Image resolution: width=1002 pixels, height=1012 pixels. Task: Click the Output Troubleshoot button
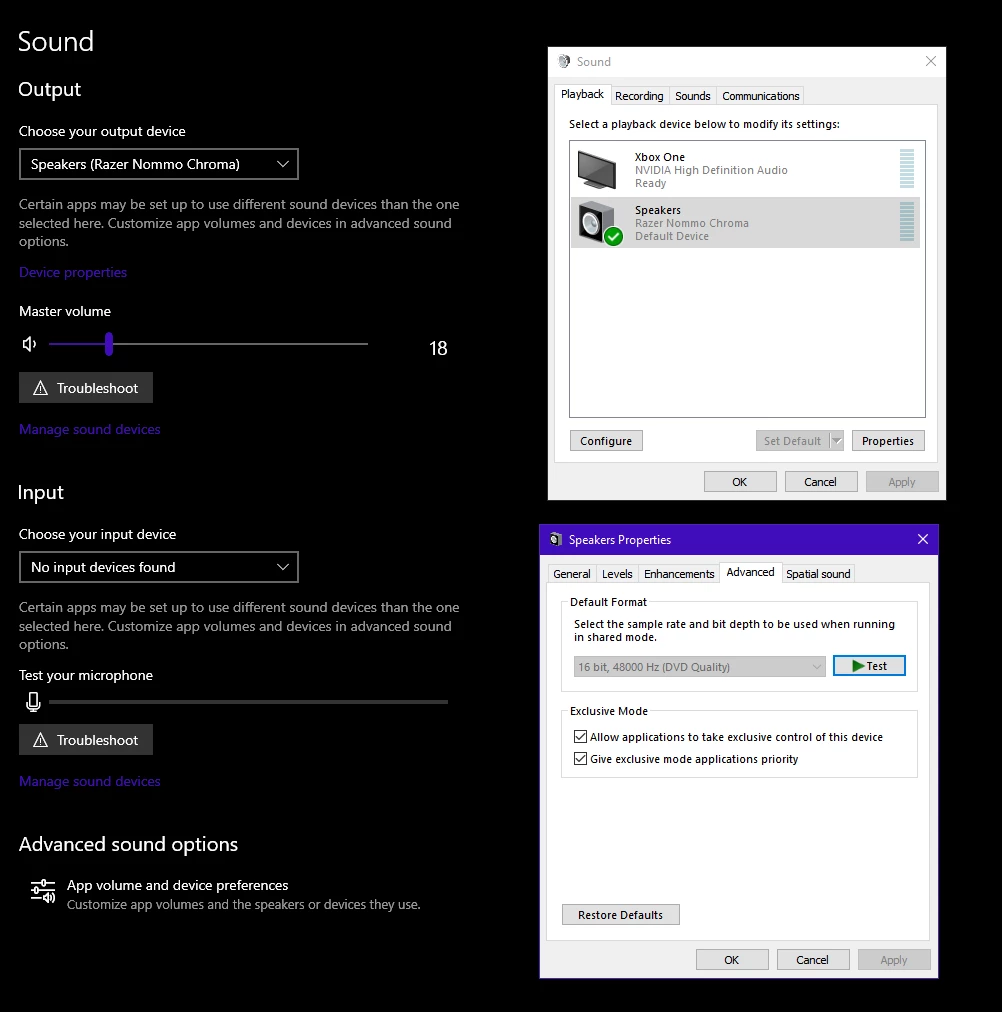86,388
